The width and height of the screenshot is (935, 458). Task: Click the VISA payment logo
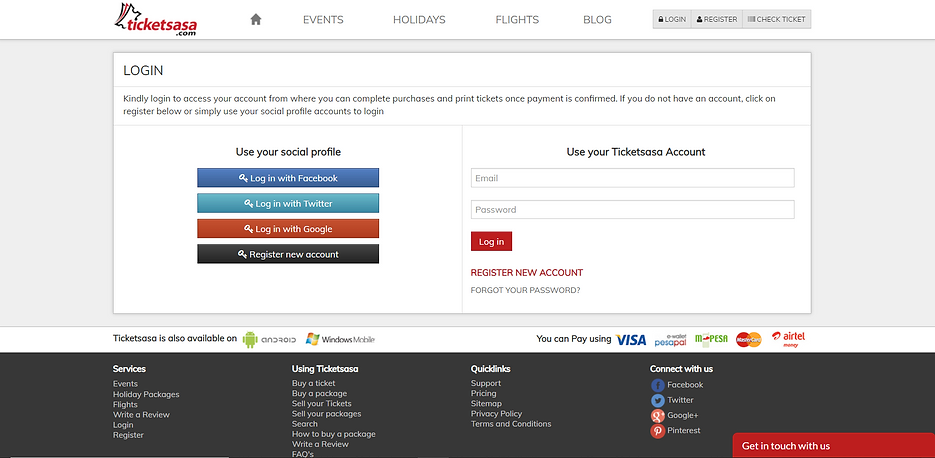pos(631,340)
